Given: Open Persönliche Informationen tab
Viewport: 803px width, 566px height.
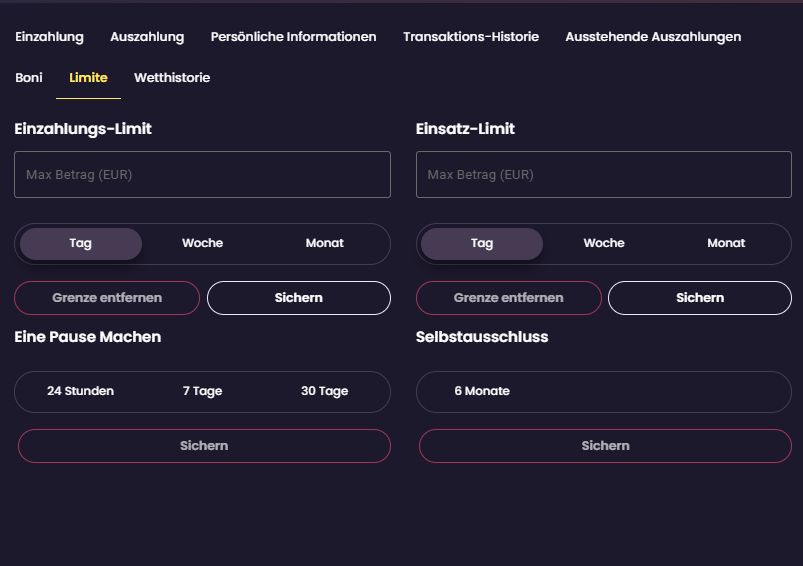Looking at the screenshot, I should coord(293,37).
